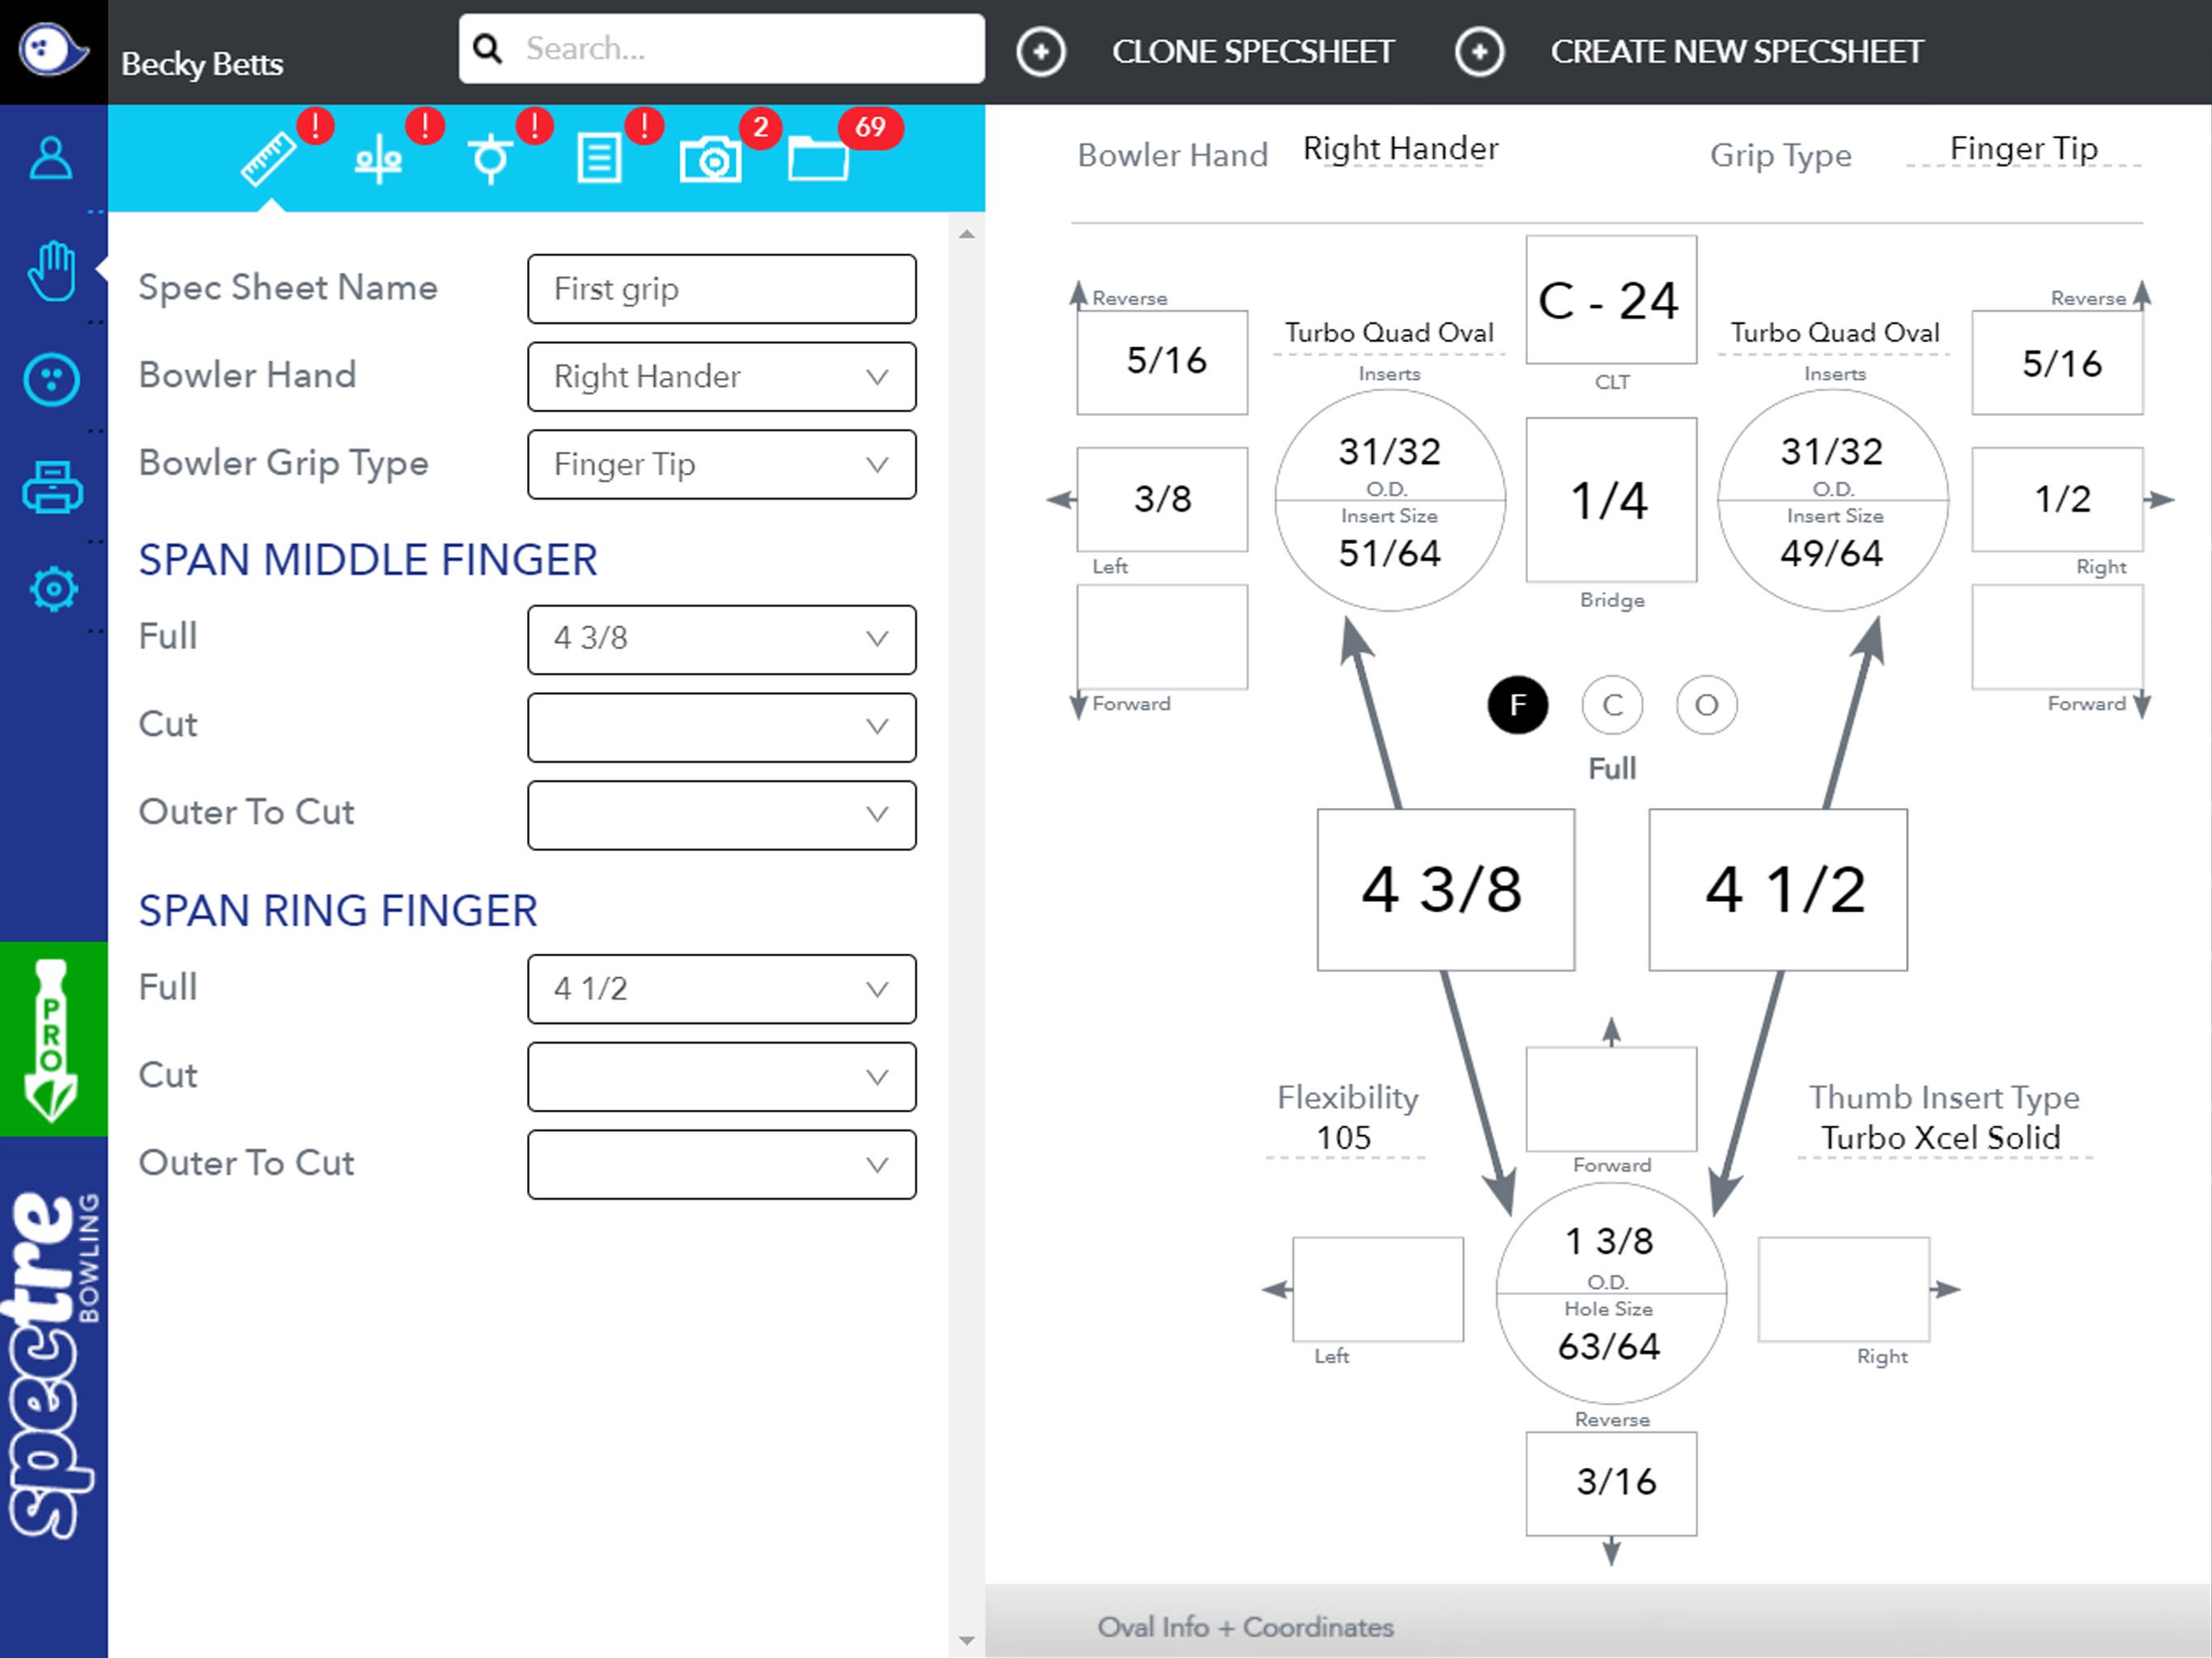This screenshot has height=1658, width=2212.
Task: Open the middle finger Full span dropdown
Action: point(721,639)
